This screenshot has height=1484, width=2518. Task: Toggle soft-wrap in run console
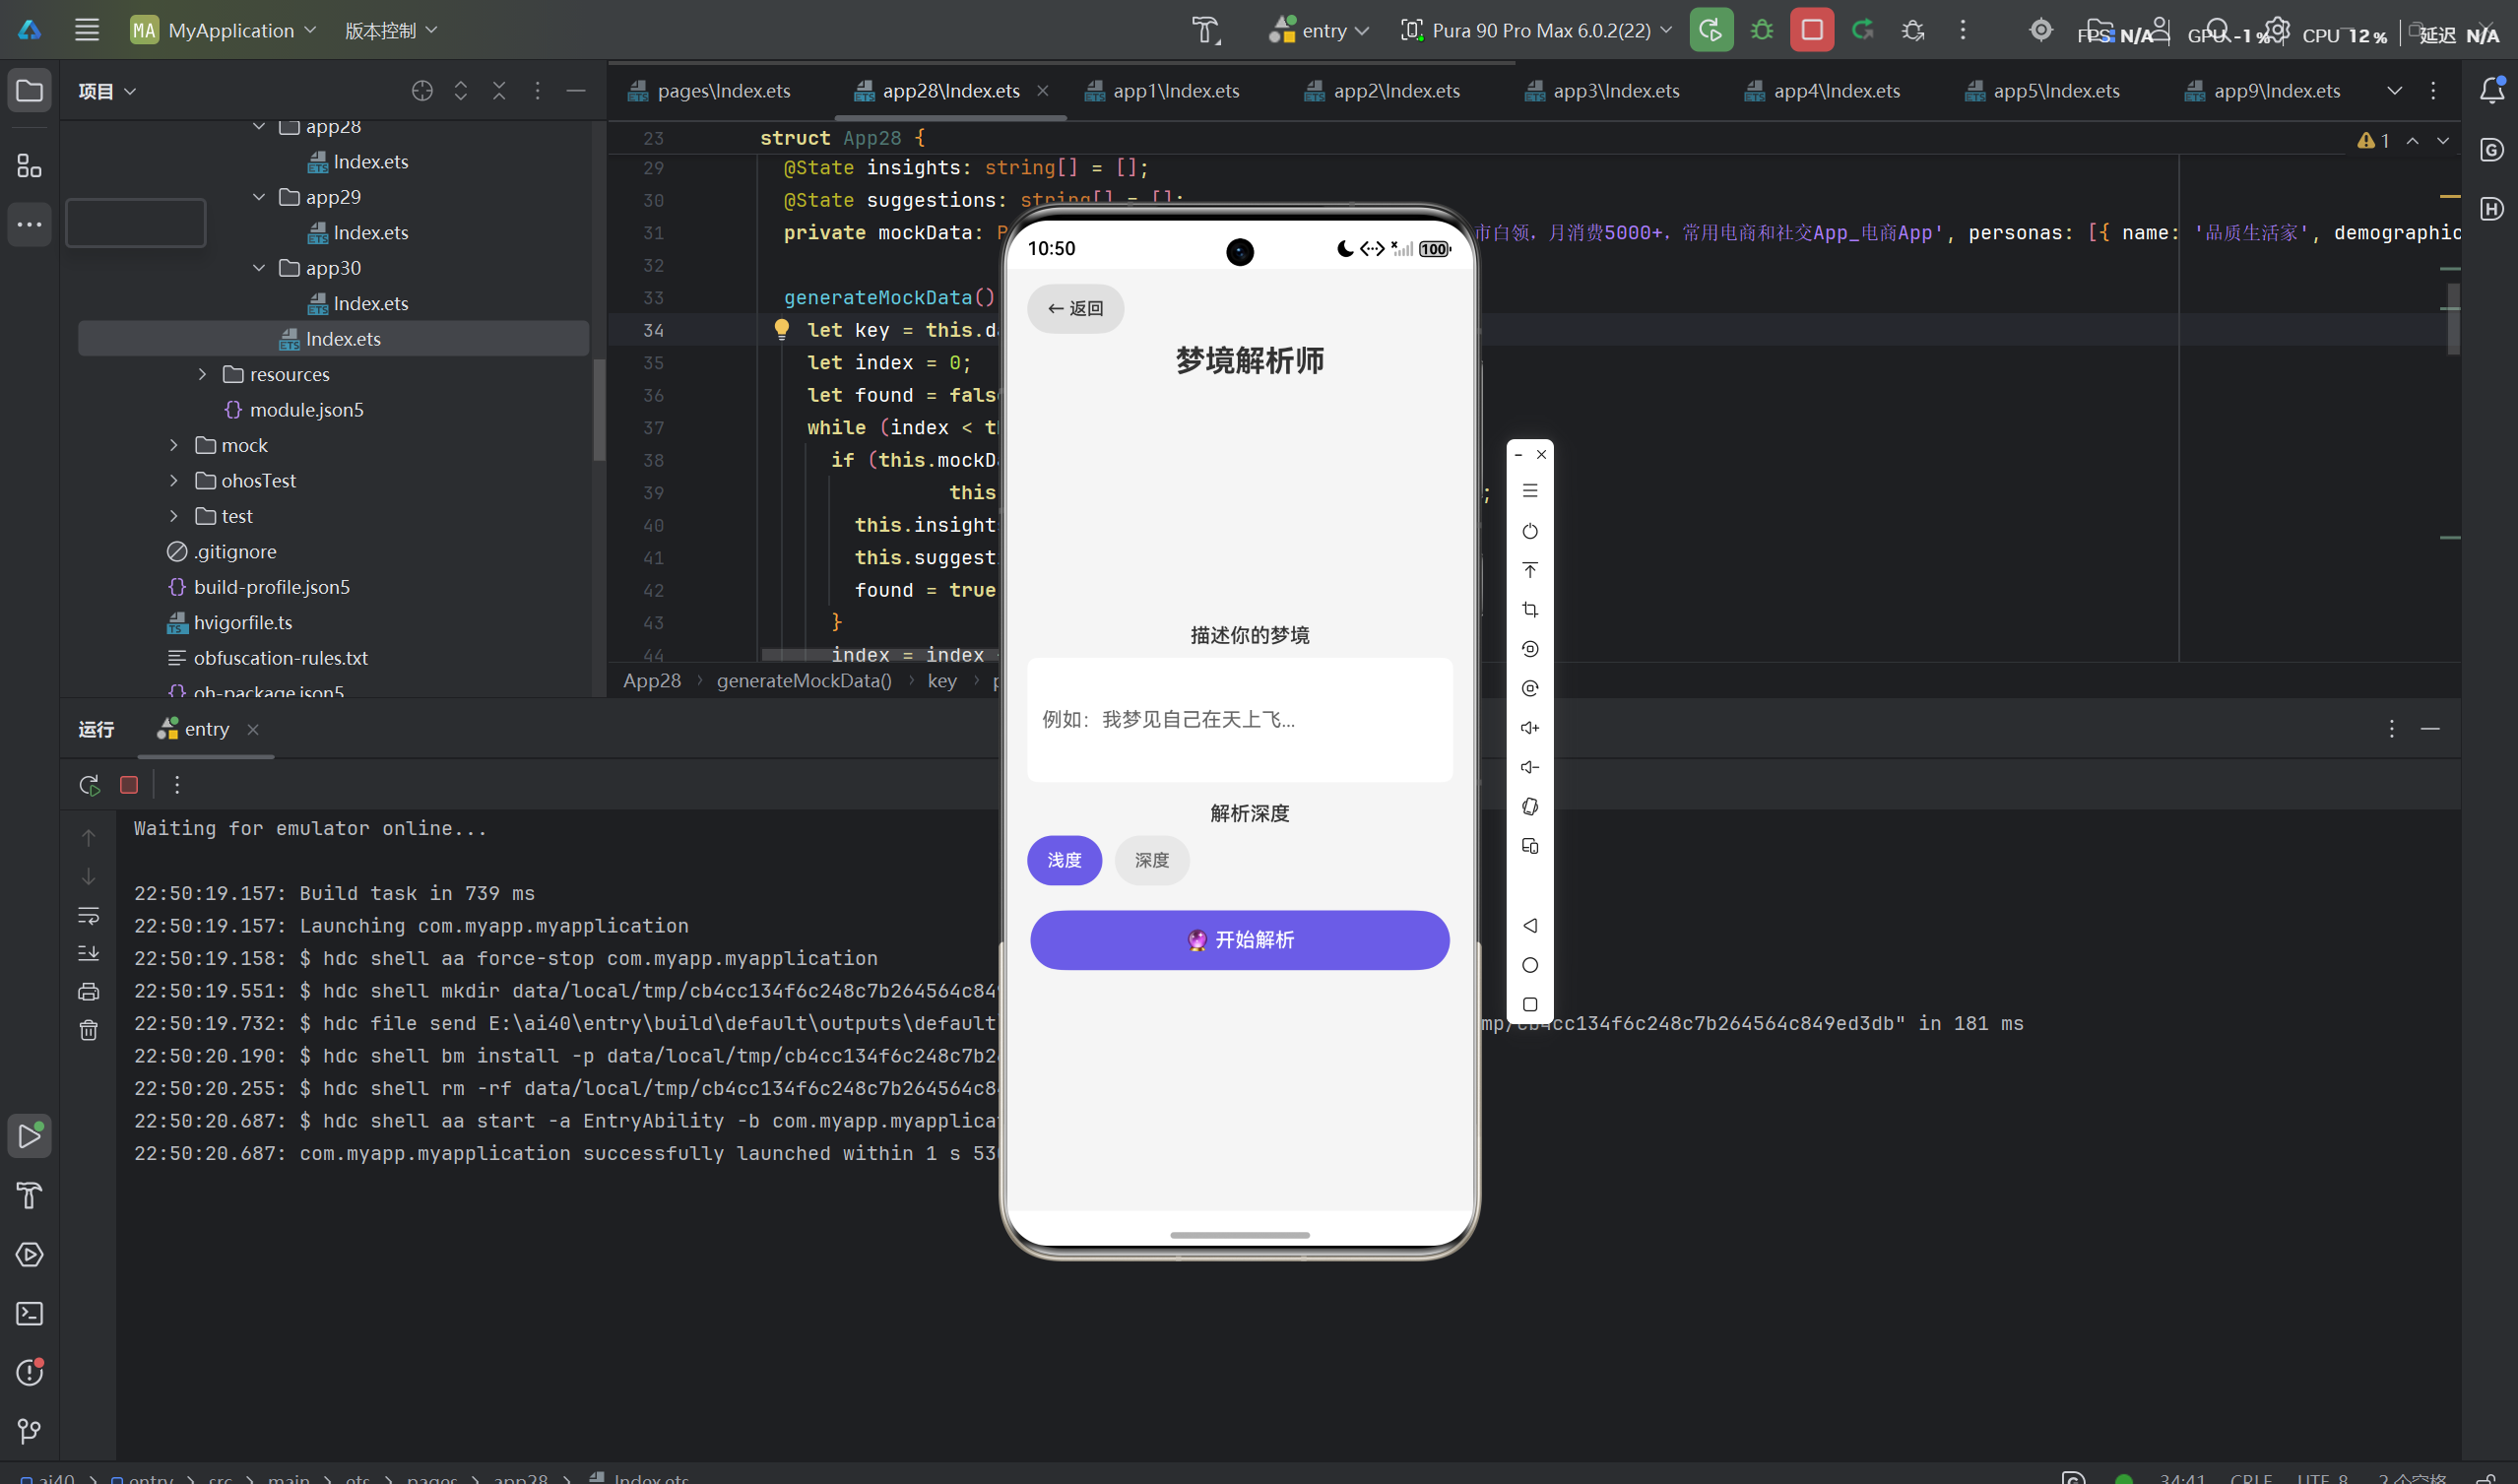point(88,915)
